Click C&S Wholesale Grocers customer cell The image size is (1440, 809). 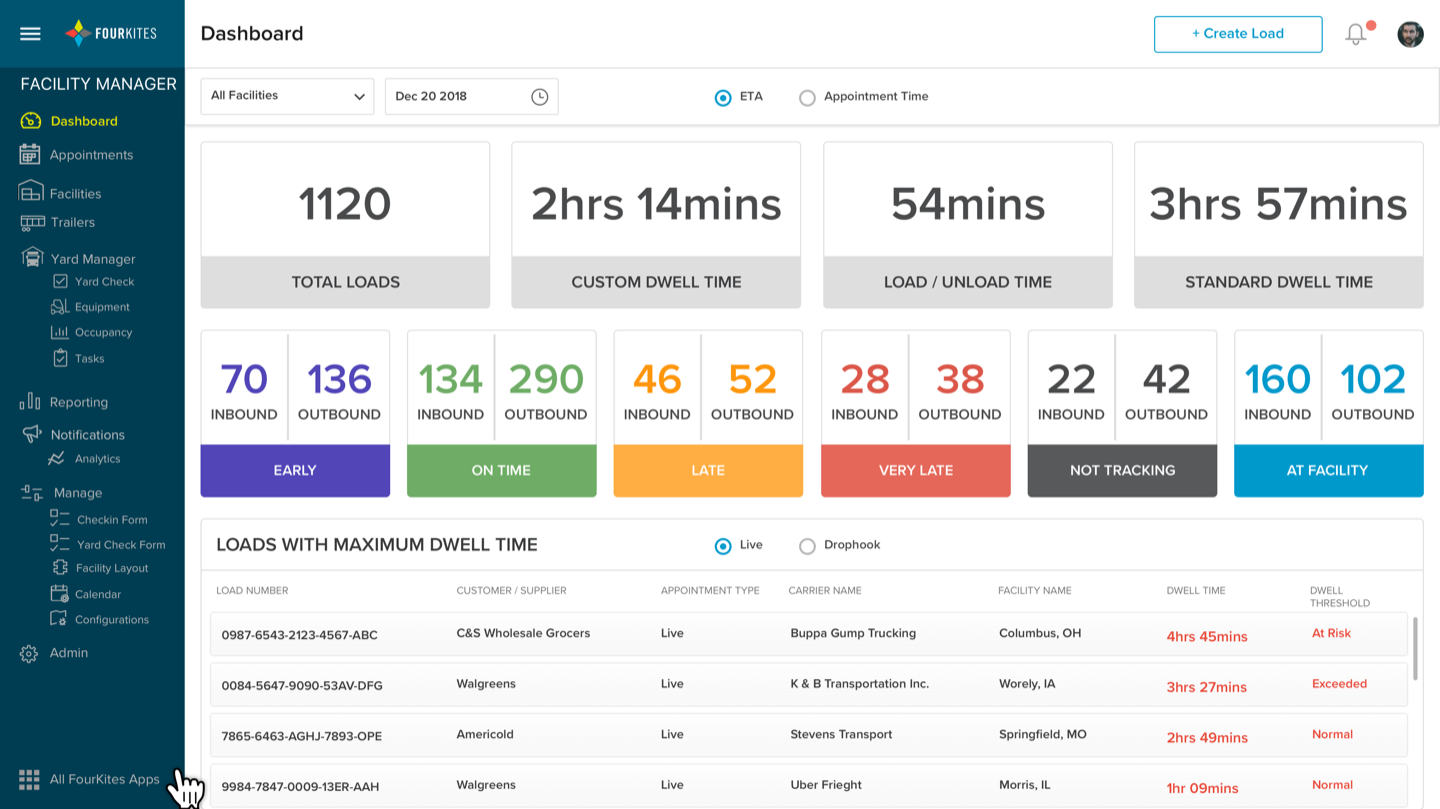(523, 633)
